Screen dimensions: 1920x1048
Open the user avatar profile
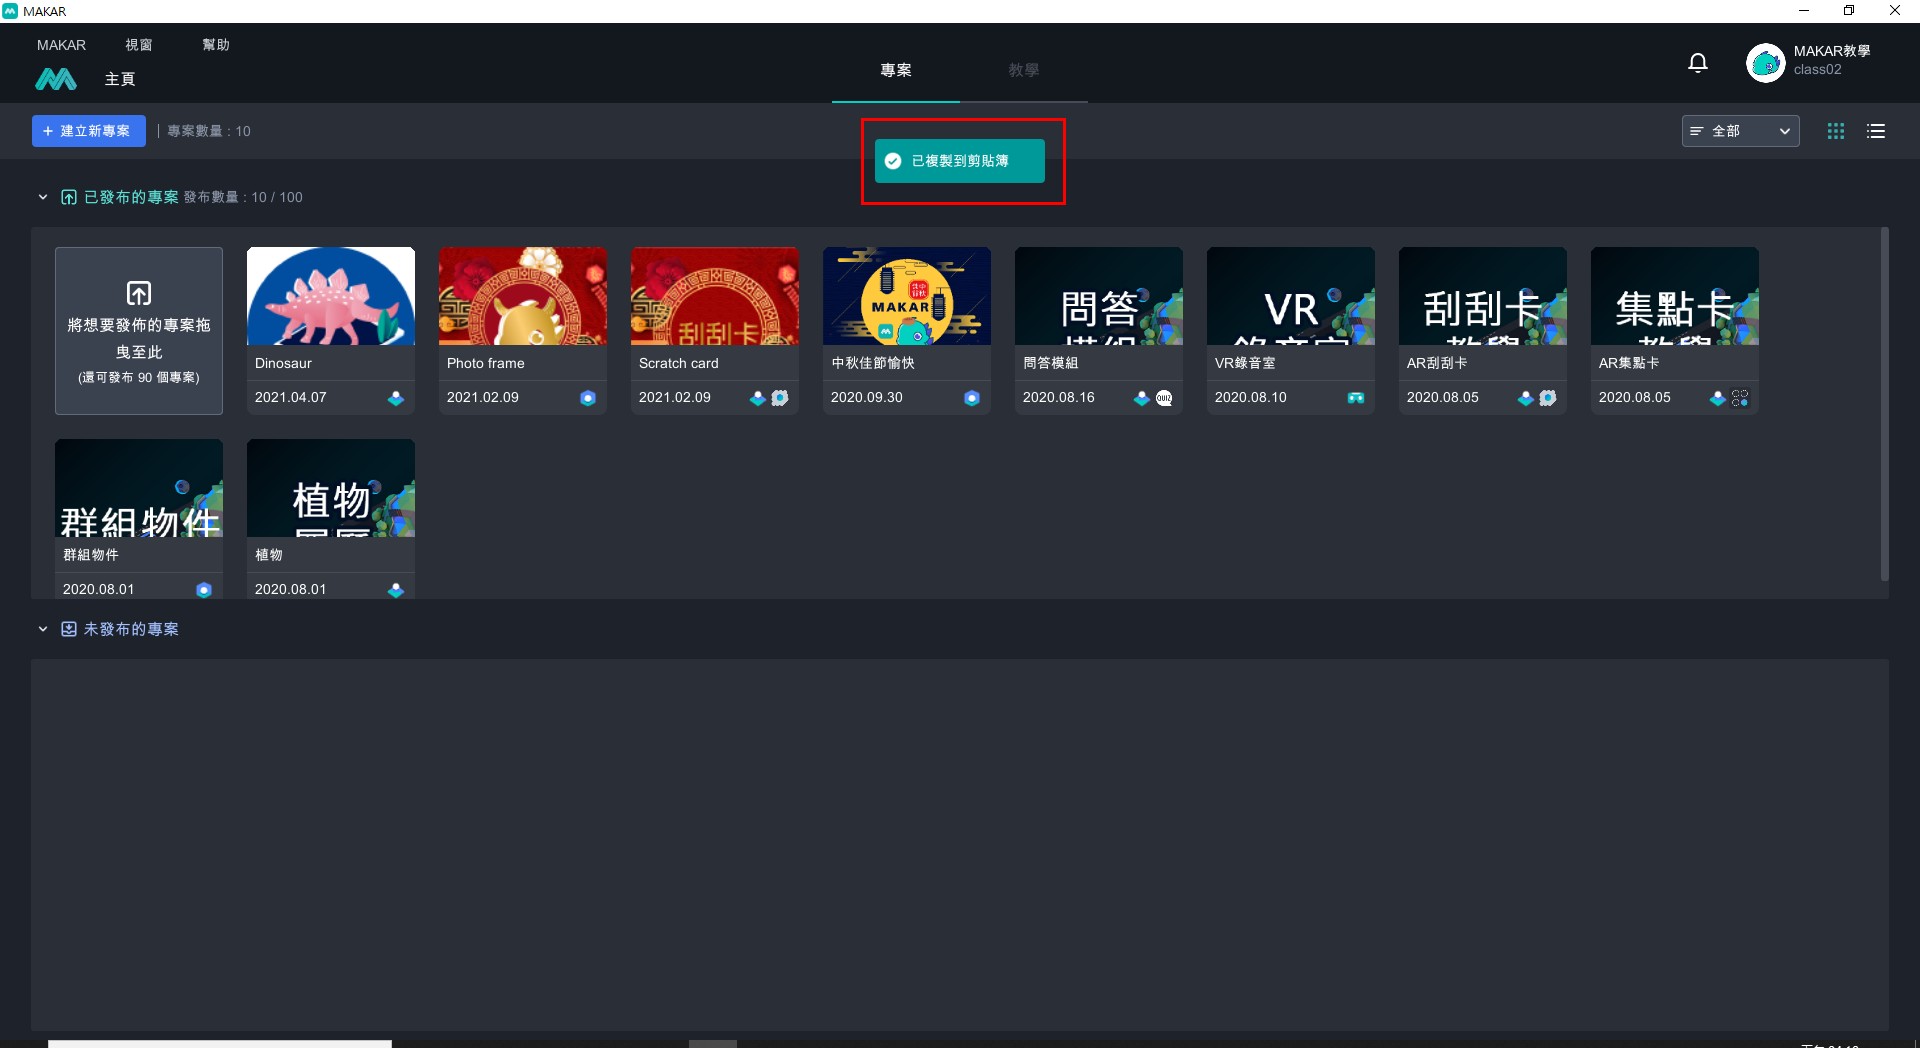1765,63
